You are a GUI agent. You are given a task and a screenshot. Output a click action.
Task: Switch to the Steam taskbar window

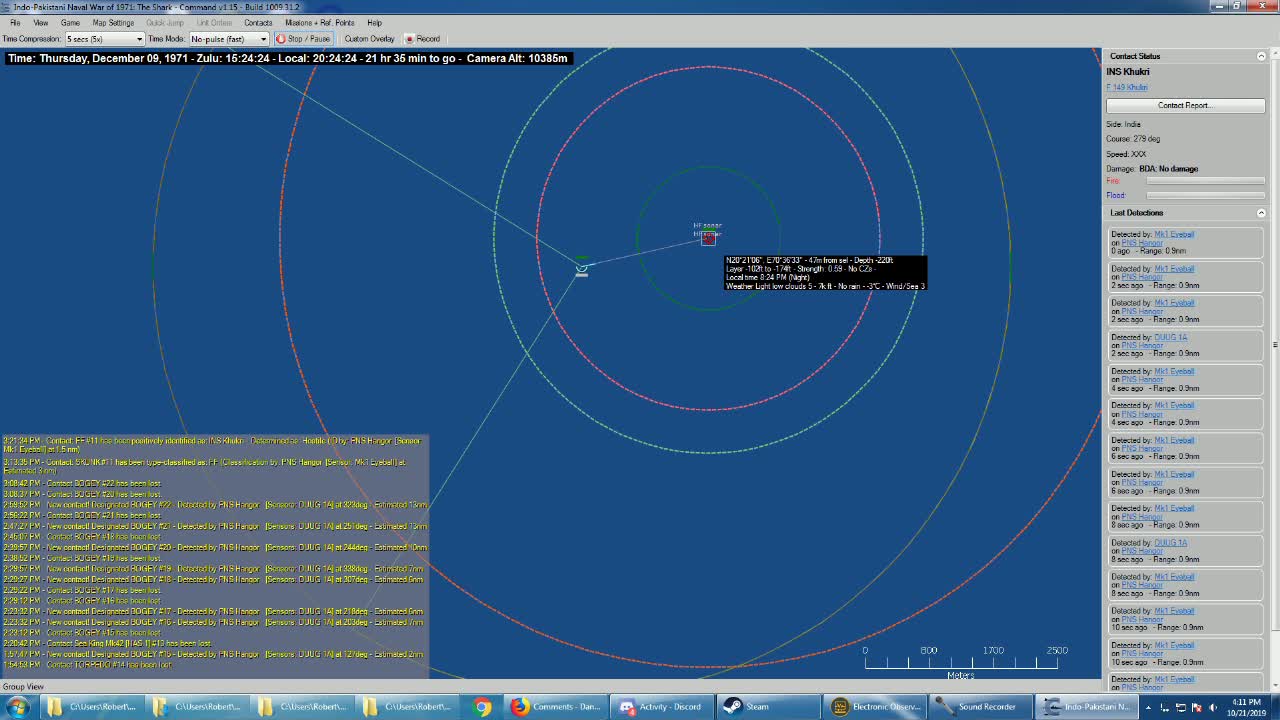(x=767, y=707)
